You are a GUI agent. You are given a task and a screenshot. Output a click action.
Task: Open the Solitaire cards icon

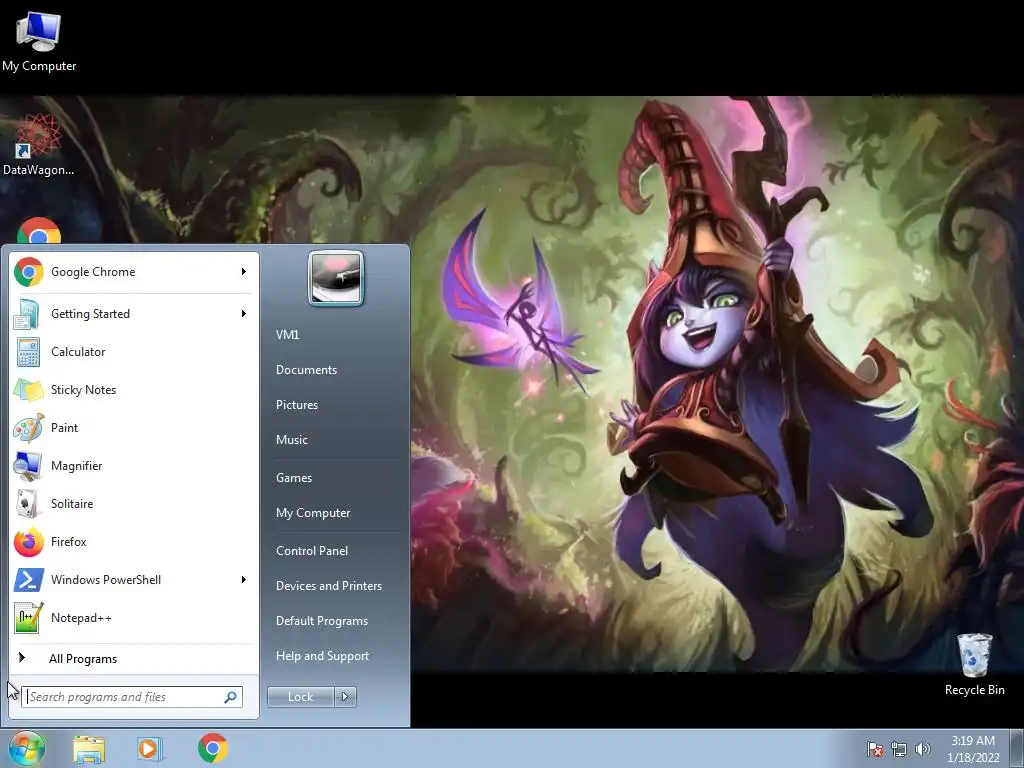click(x=28, y=504)
